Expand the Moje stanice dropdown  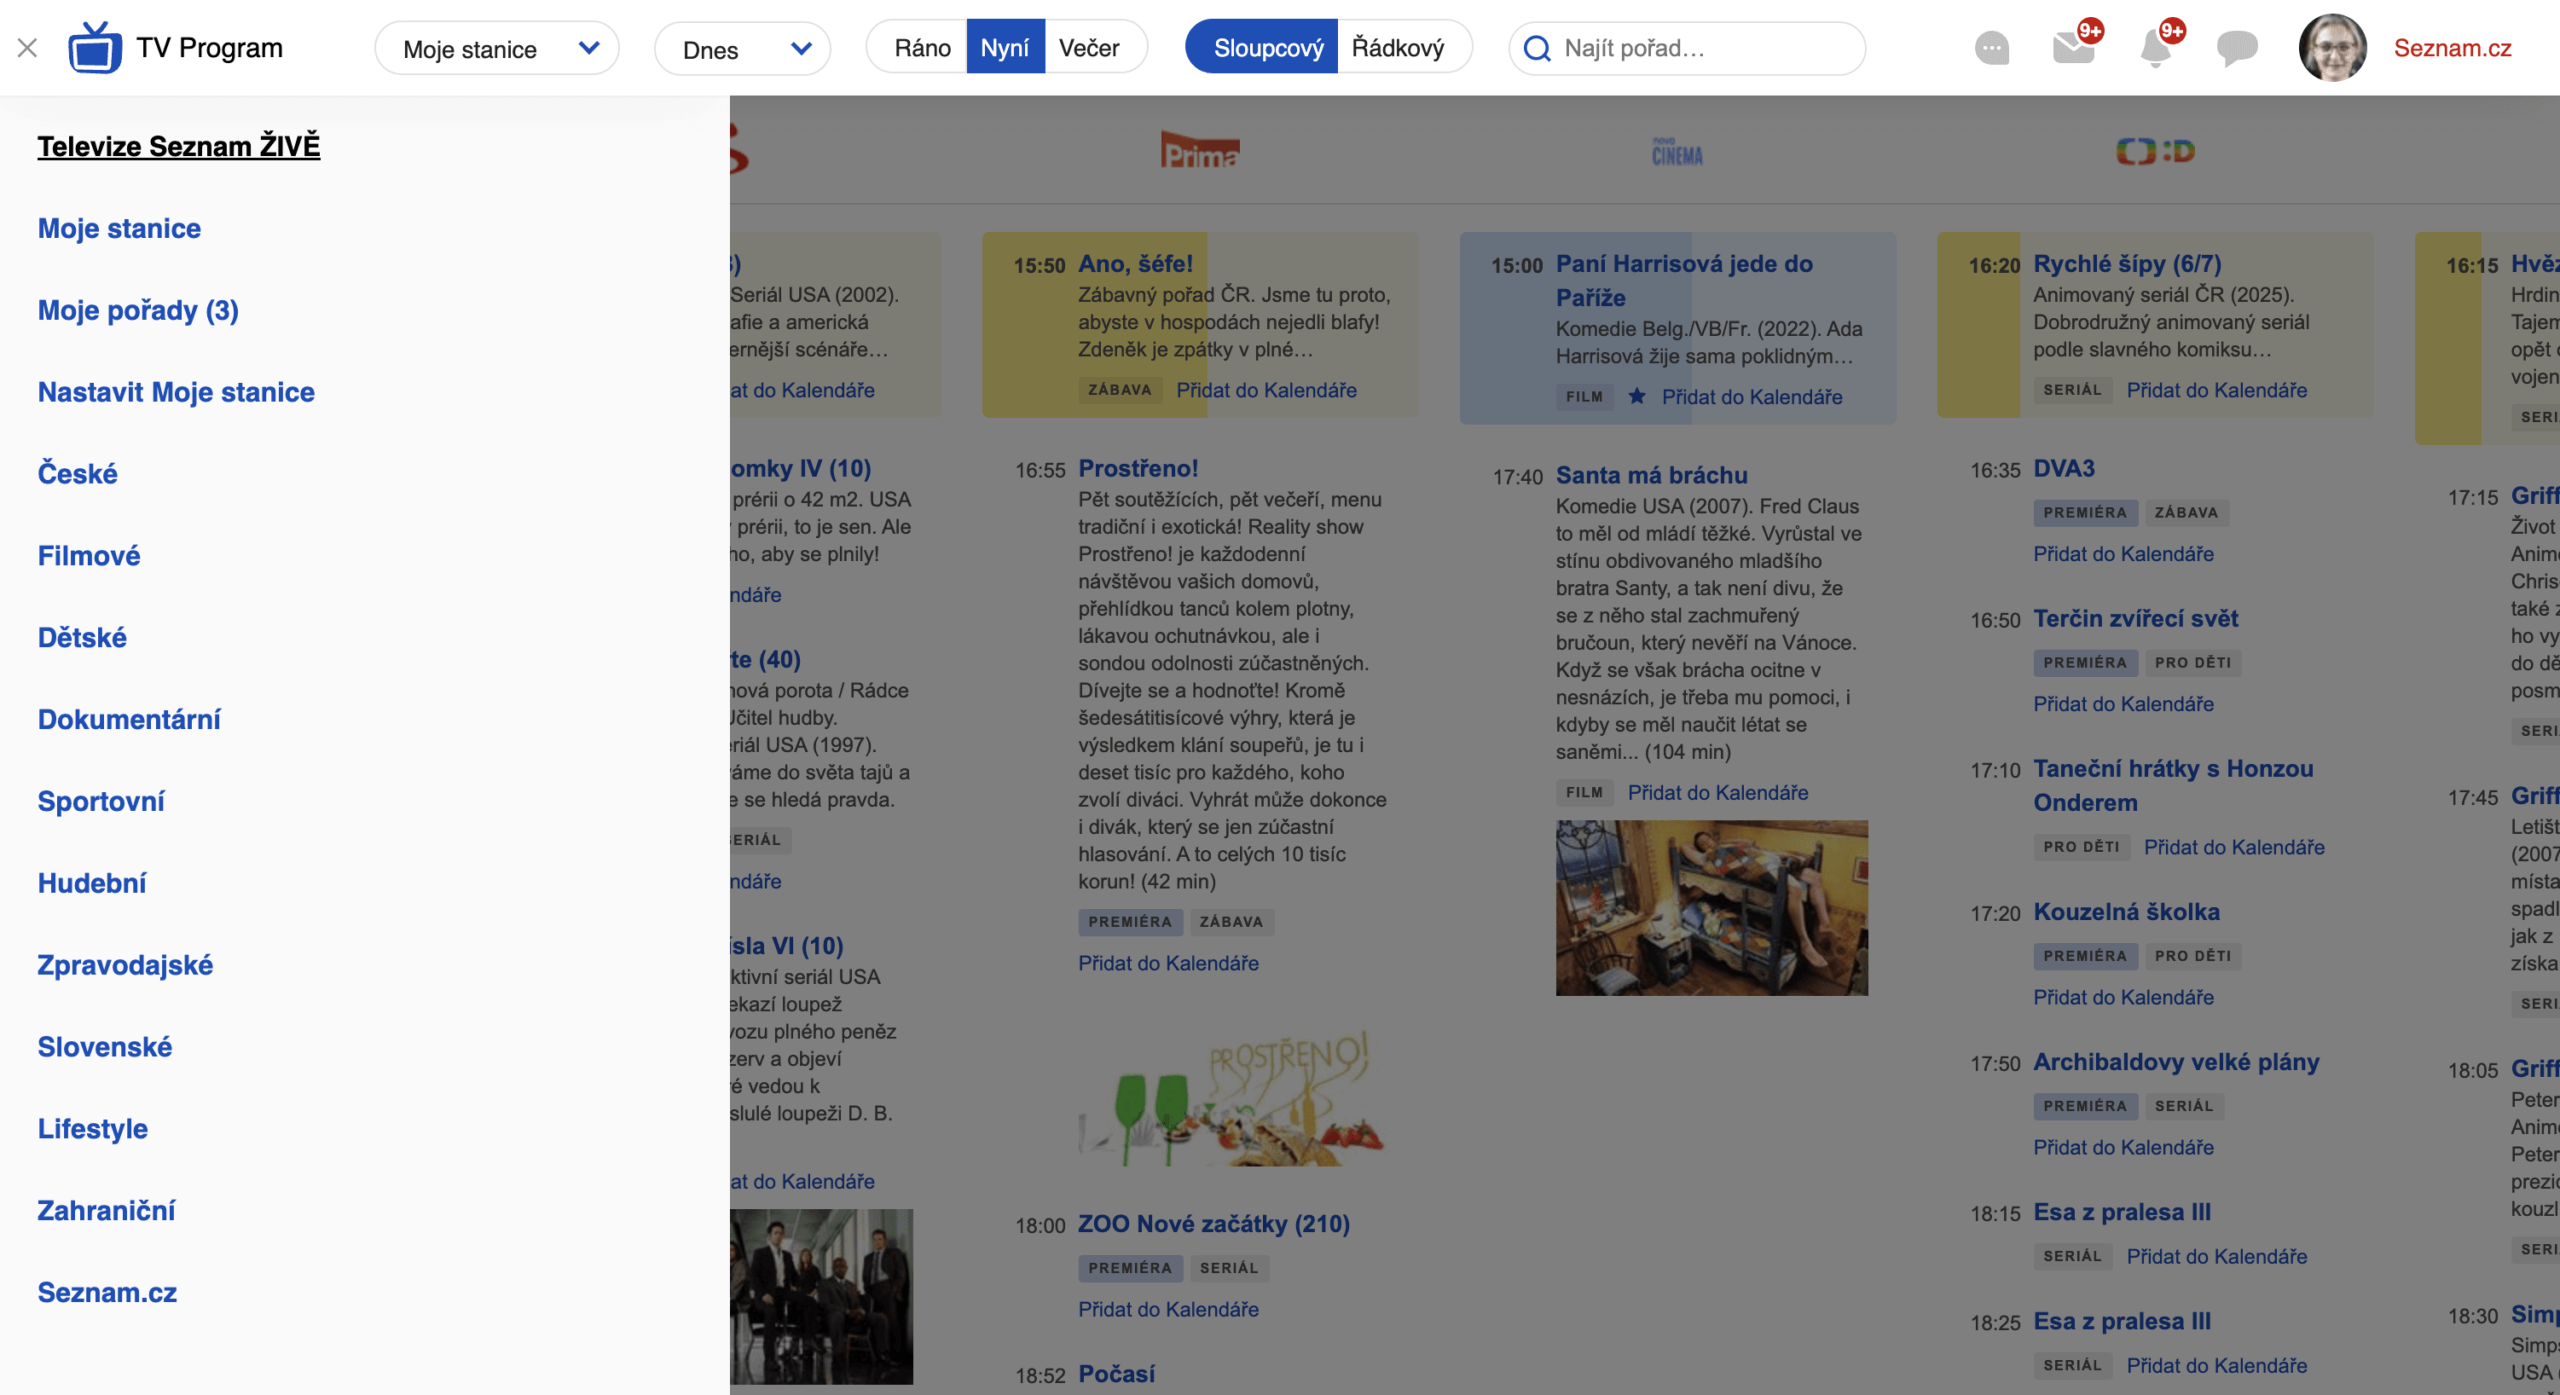click(x=497, y=48)
